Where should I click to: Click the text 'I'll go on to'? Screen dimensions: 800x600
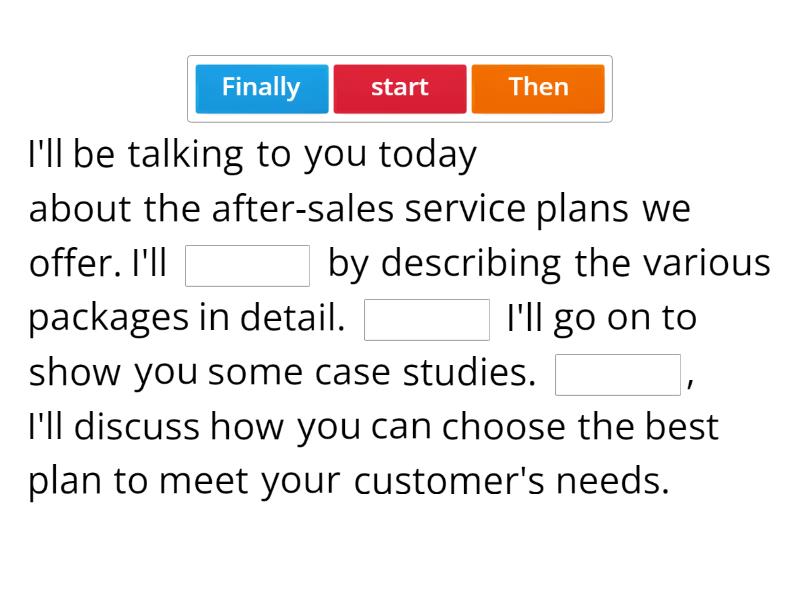tap(602, 318)
